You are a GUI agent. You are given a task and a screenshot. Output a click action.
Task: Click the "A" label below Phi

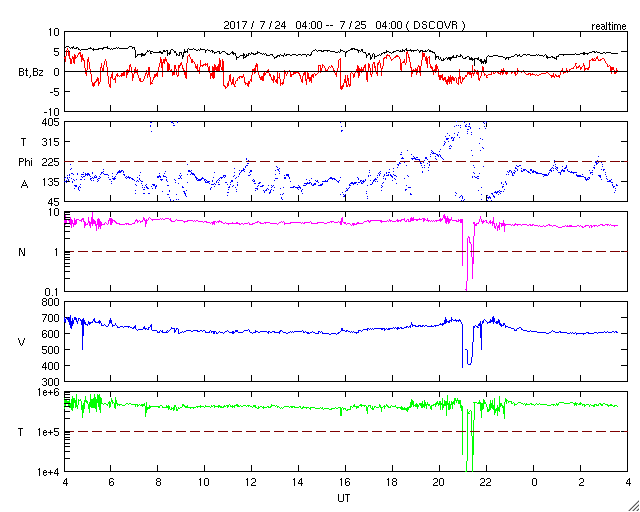click(24, 185)
